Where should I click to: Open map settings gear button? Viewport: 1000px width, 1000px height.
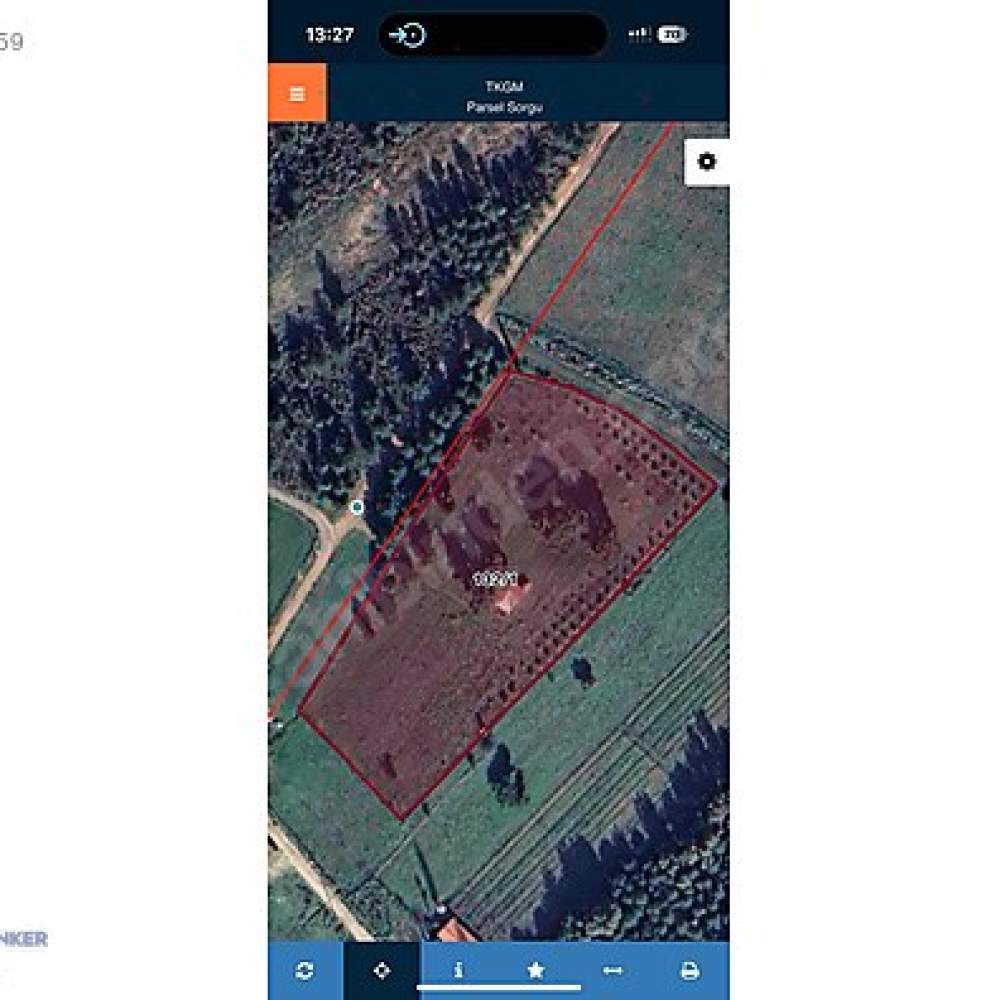[706, 162]
